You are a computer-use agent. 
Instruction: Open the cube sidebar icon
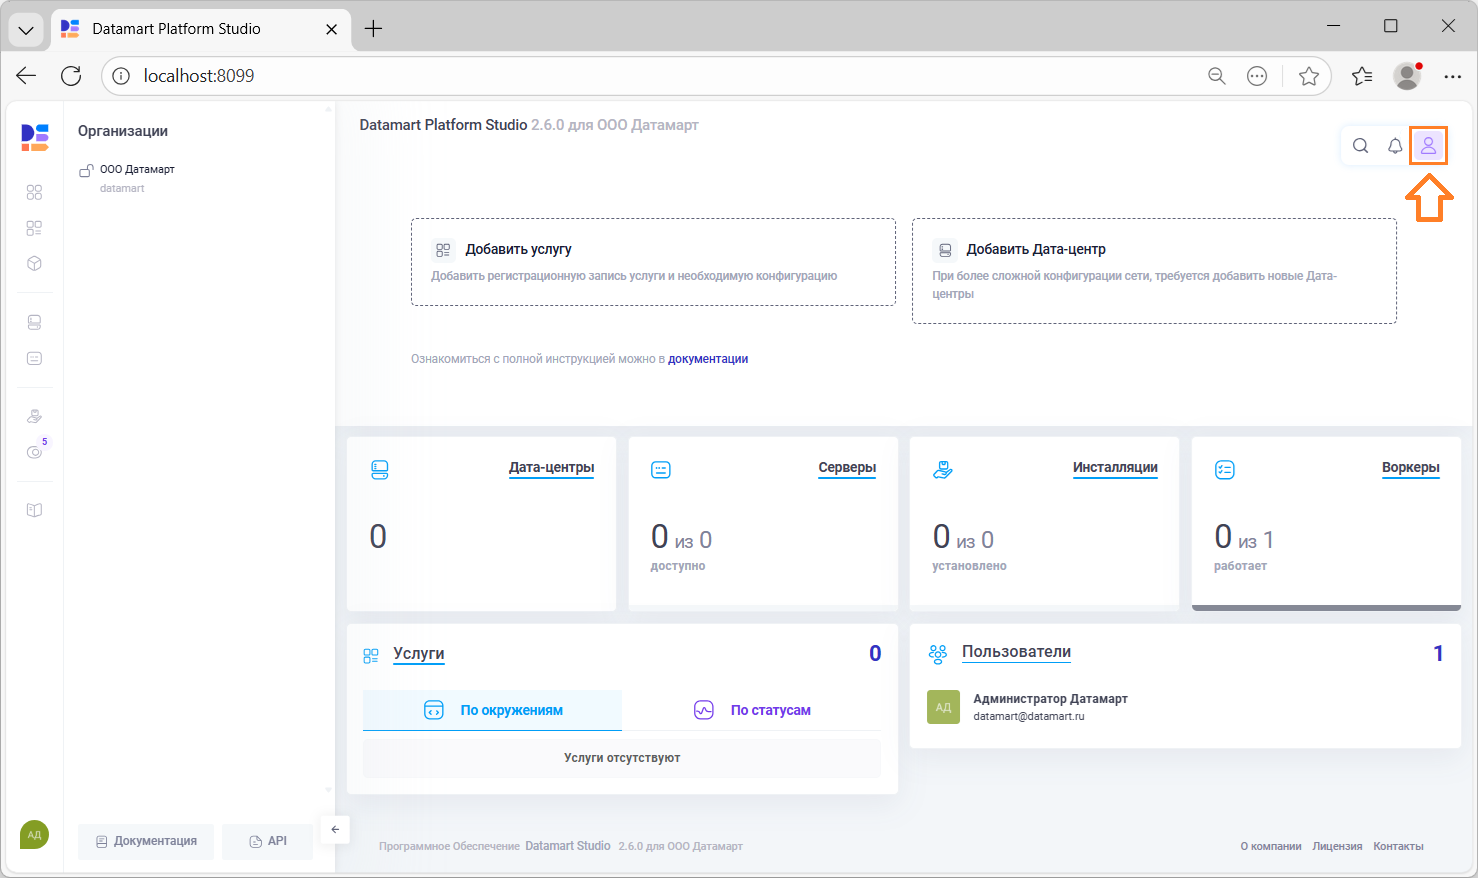[34, 264]
